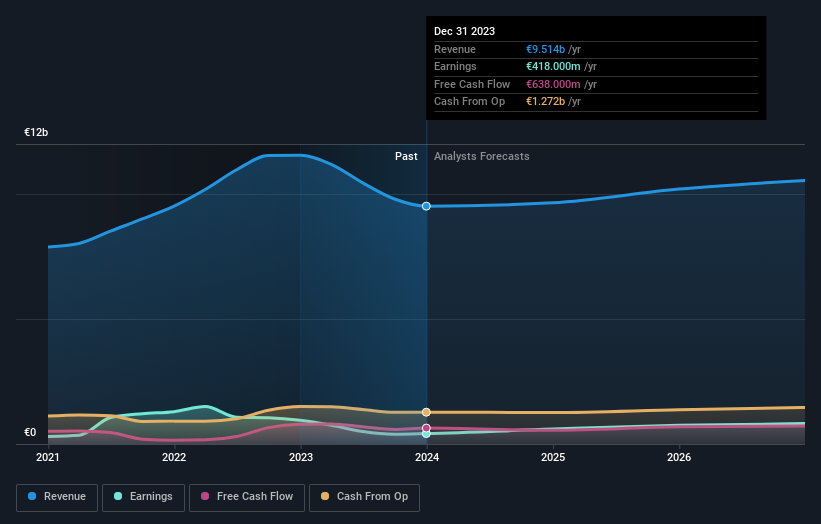The width and height of the screenshot is (821, 524).
Task: Click the €9.514b revenue value
Action: [x=546, y=49]
